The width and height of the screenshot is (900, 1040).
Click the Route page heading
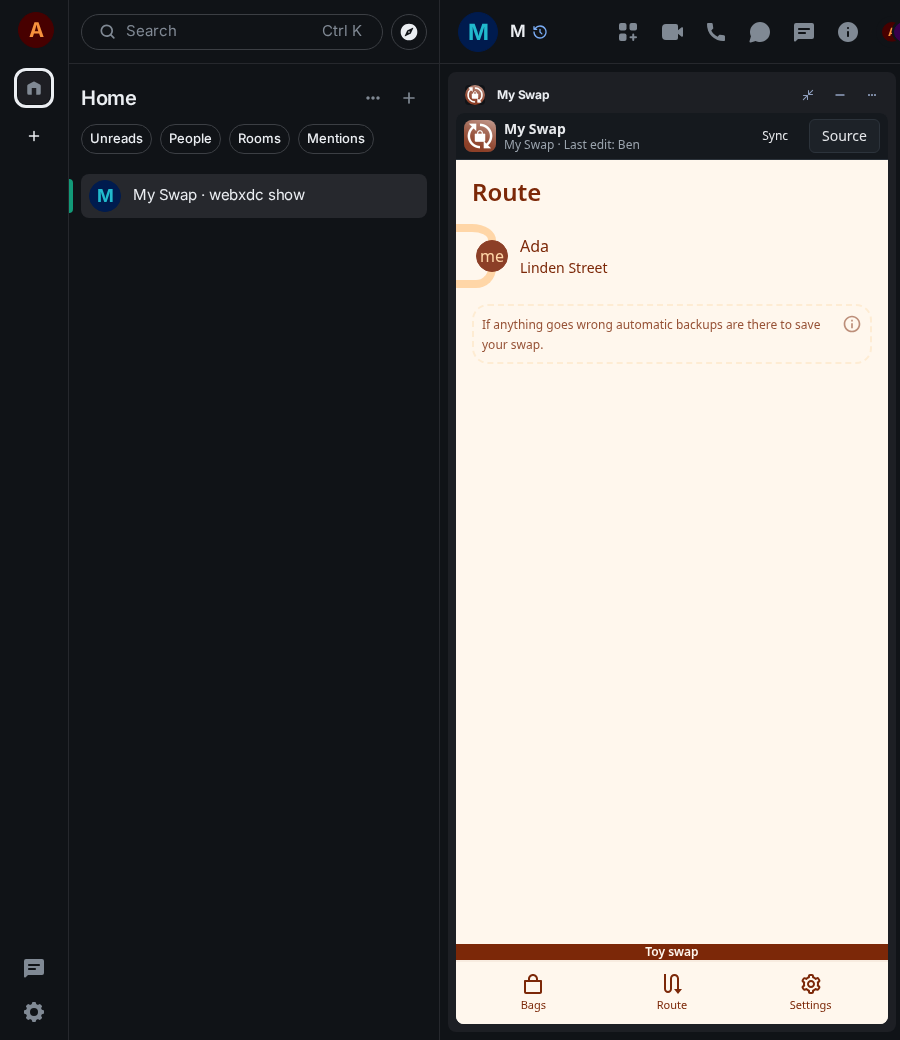point(506,193)
